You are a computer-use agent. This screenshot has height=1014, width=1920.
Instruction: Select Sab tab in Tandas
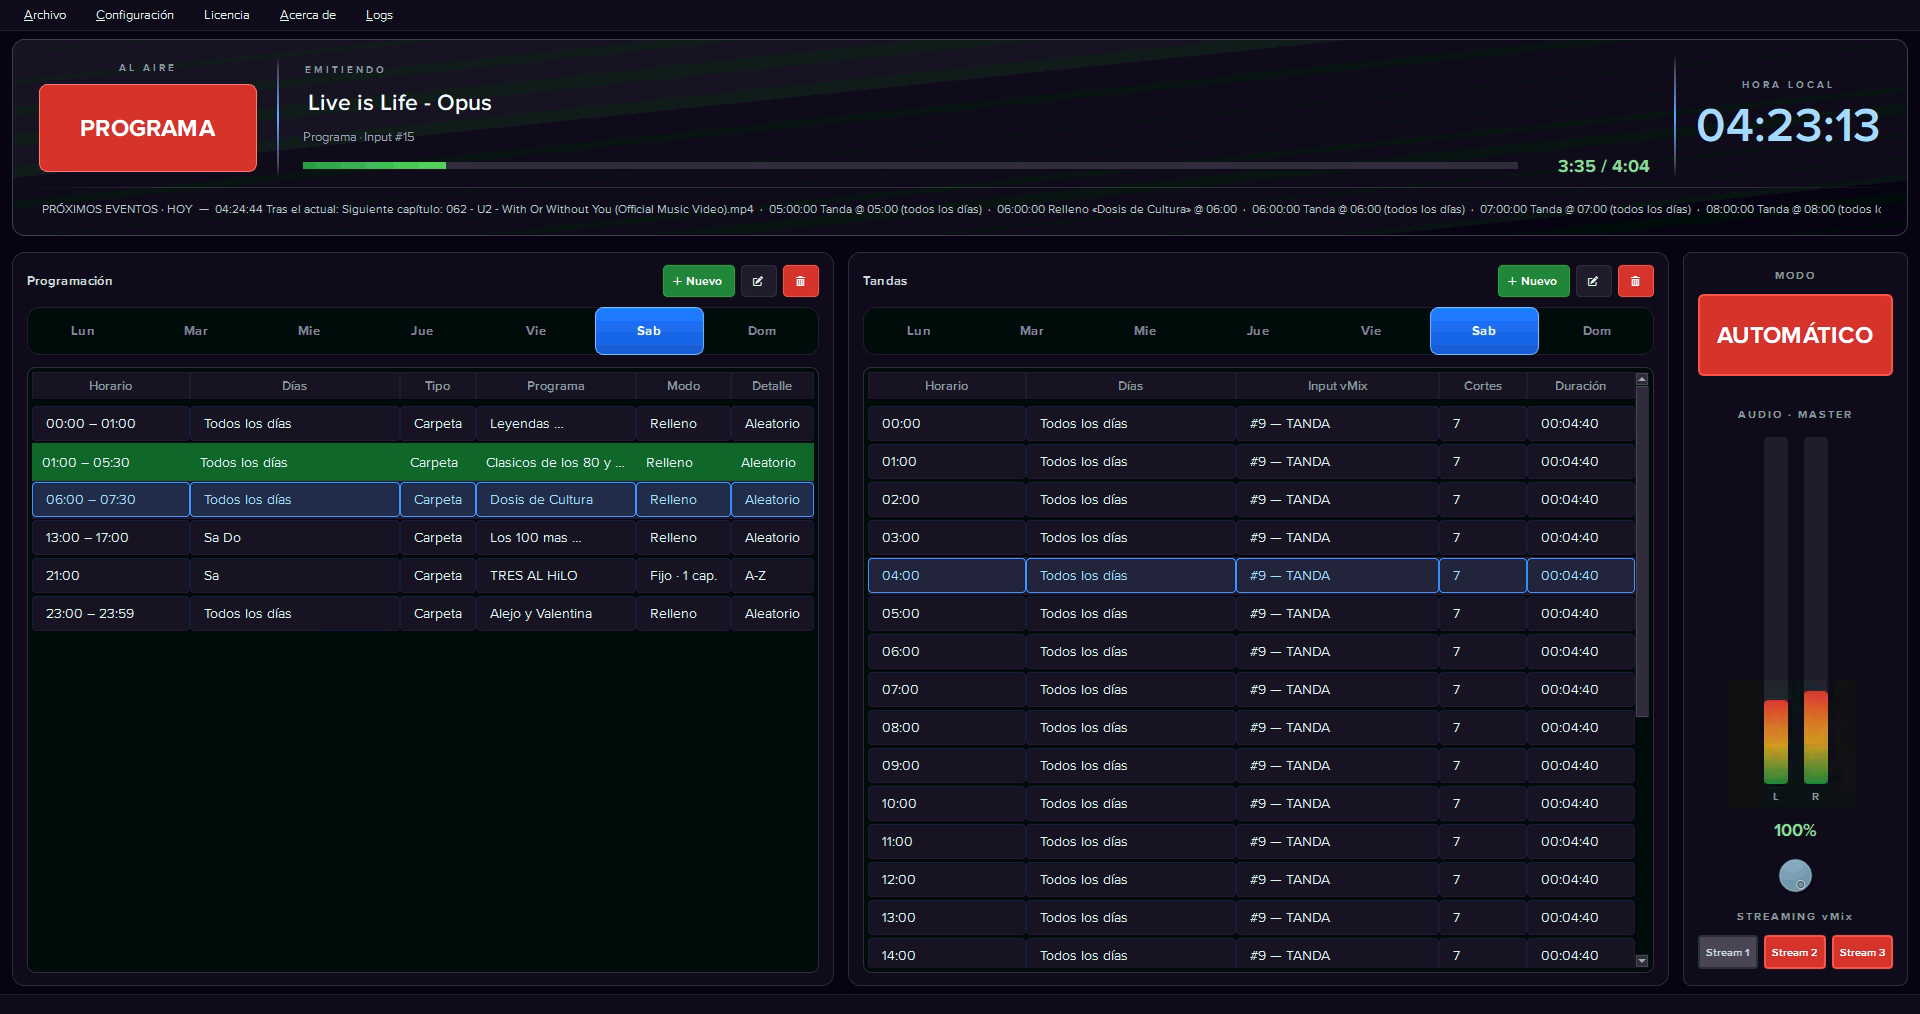coord(1484,331)
